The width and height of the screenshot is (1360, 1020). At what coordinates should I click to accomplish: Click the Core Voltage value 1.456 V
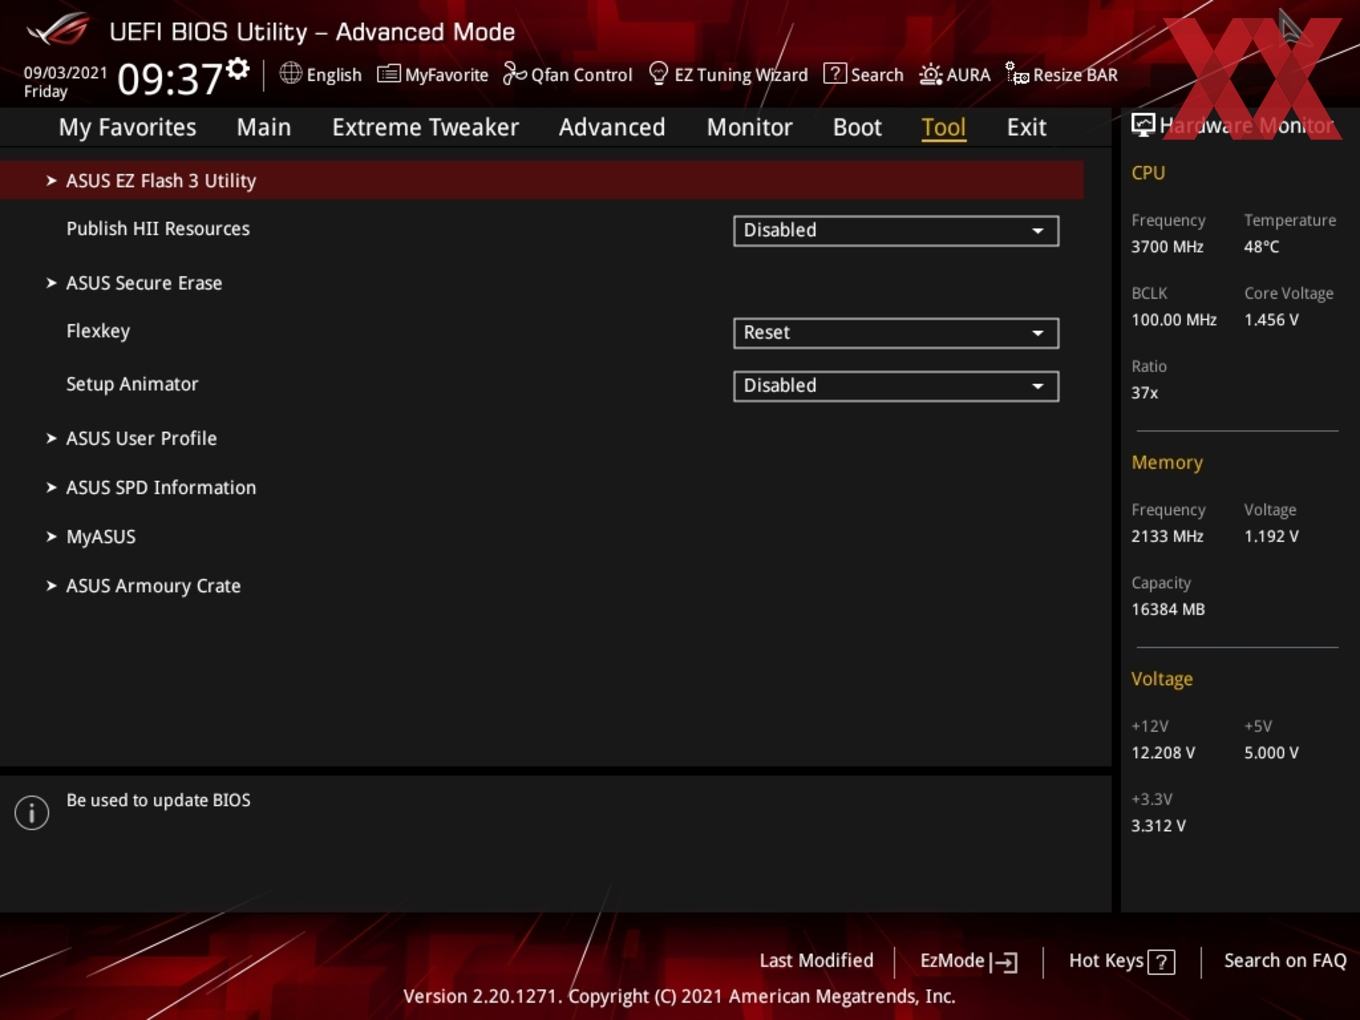(x=1271, y=320)
